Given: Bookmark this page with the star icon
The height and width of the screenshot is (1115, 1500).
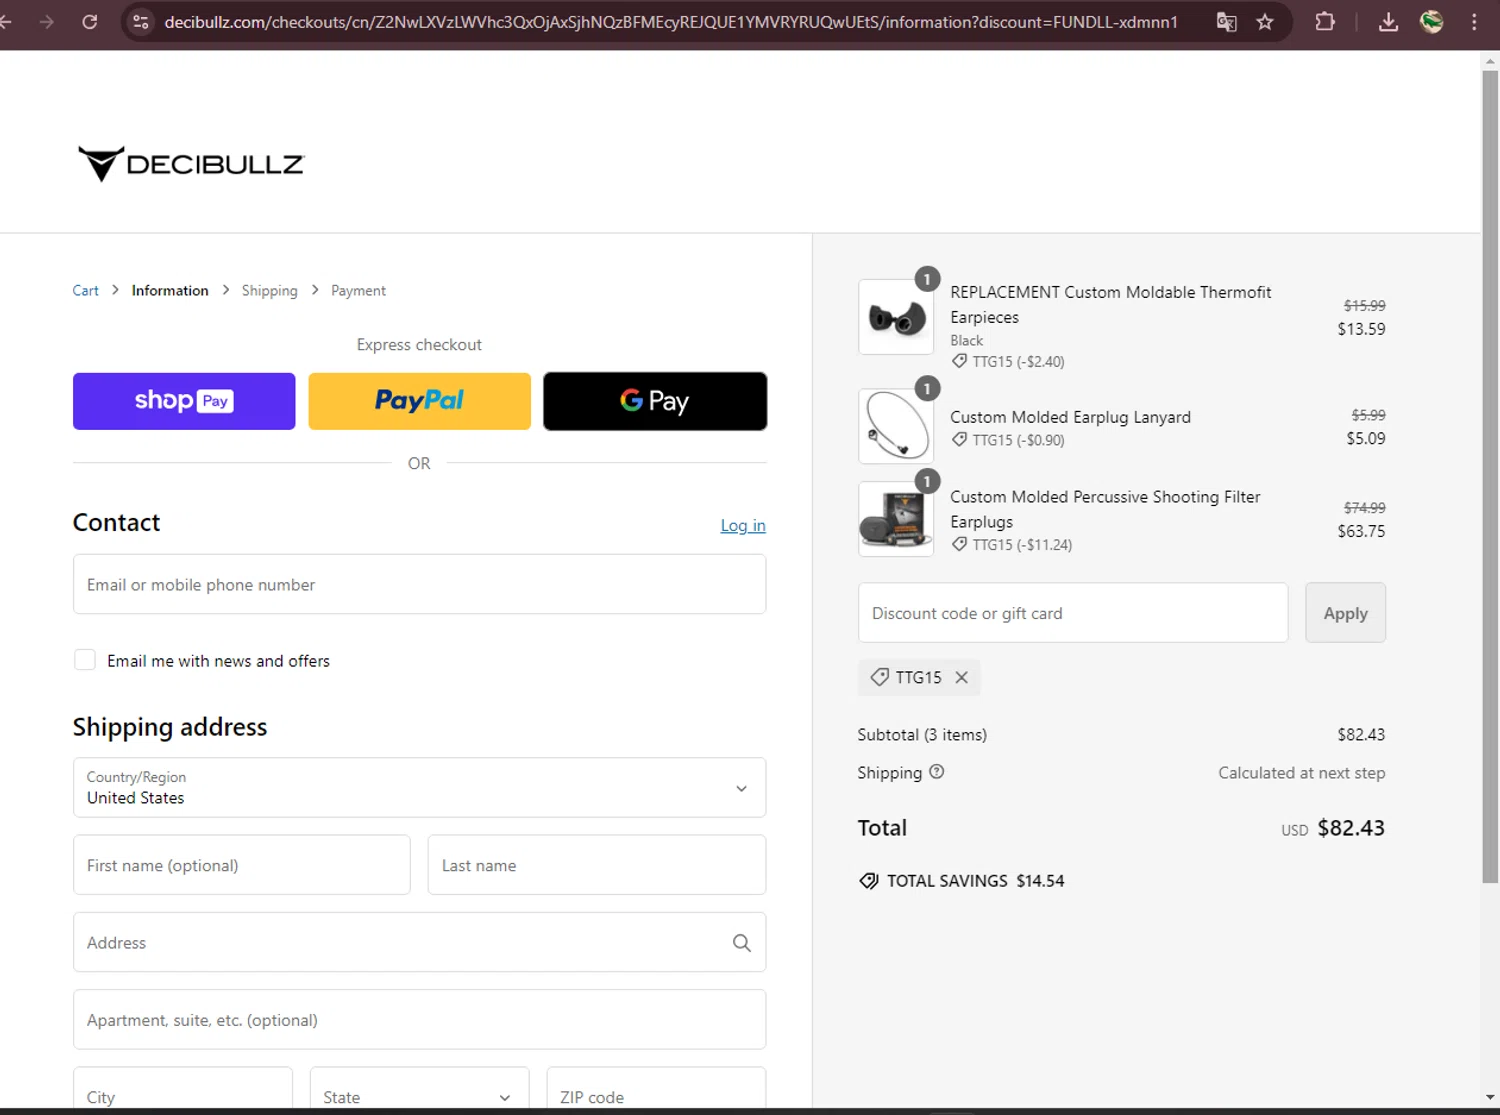Looking at the screenshot, I should [1265, 21].
